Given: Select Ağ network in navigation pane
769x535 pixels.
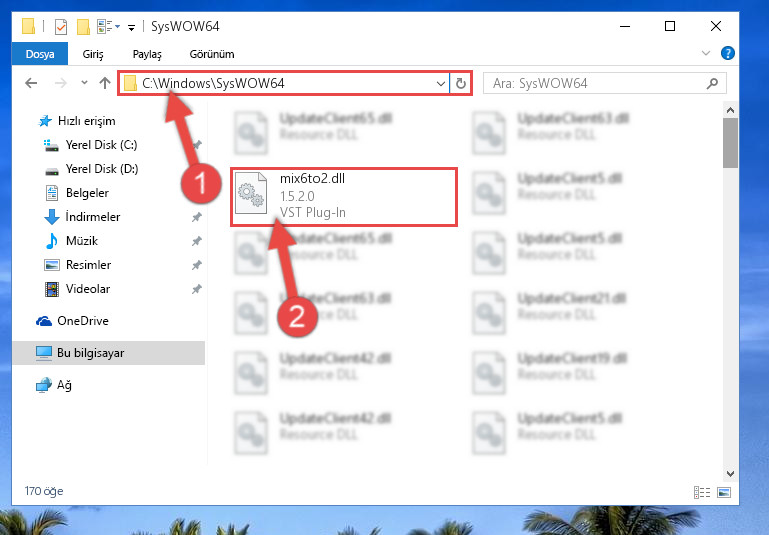Looking at the screenshot, I should pyautogui.click(x=64, y=385).
